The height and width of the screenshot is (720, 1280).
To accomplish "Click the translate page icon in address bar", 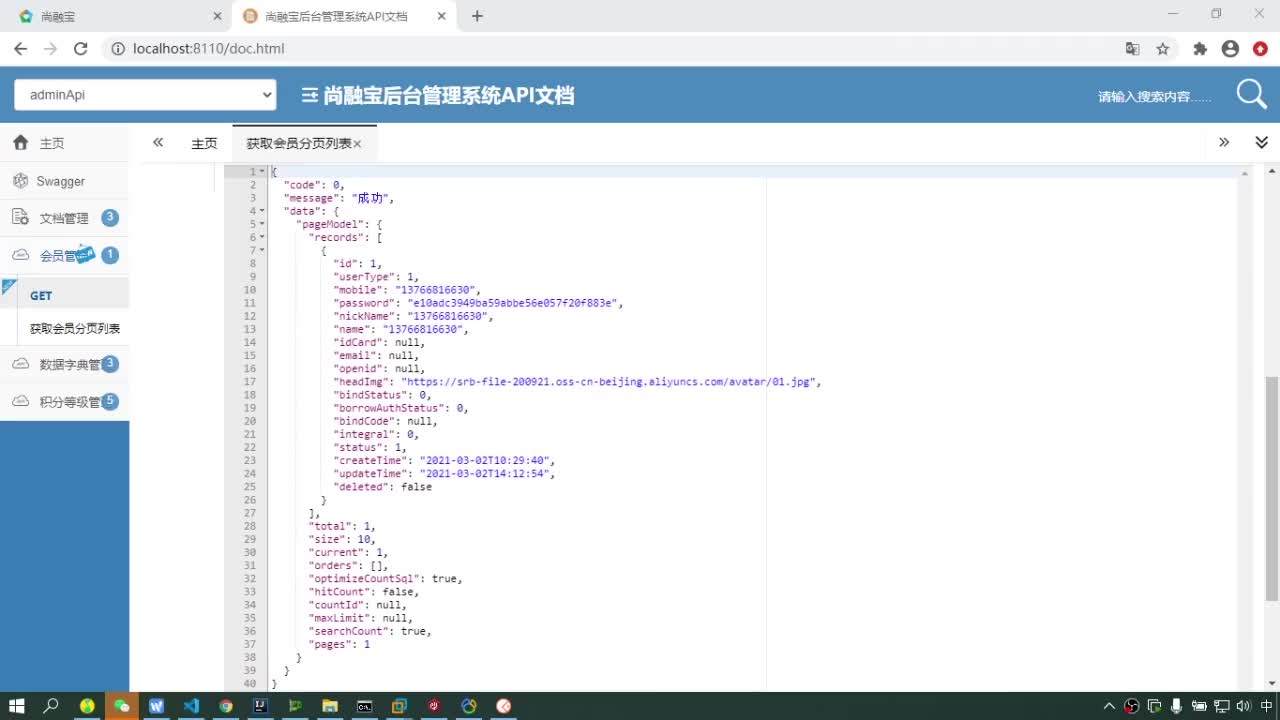I will coord(1132,48).
